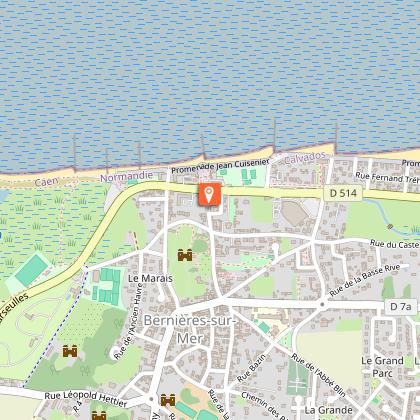The image size is (420, 420).
Task: Click the Rue de l'Abbé Blin label
Action: click(318, 375)
